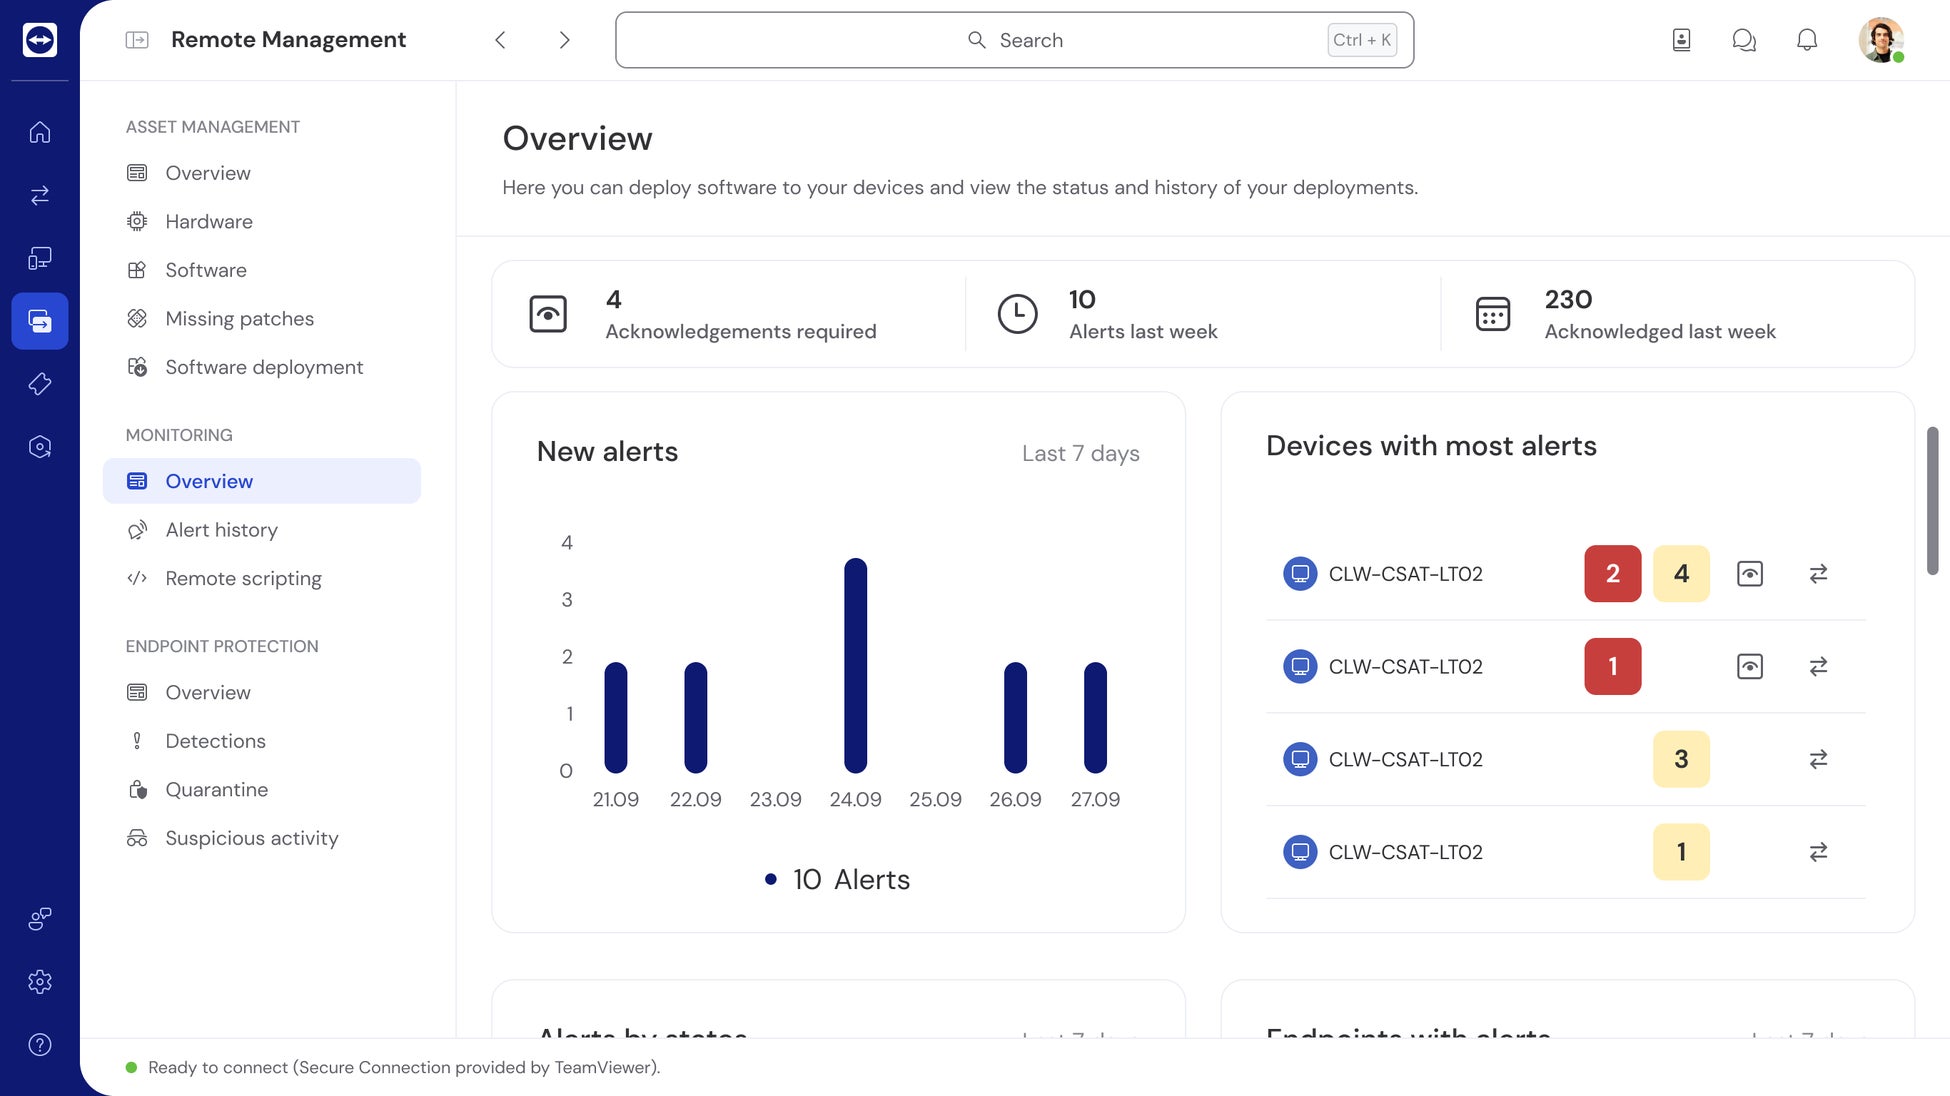Open the Remote Management icon in the left rail
The height and width of the screenshot is (1096, 1950).
(40, 321)
